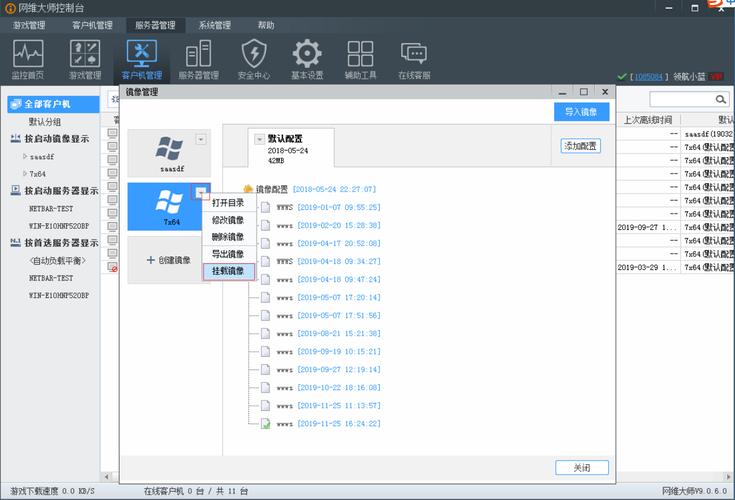The image size is (735, 500).
Task: Choose 挂载镜像 from context menu
Action: click(x=229, y=271)
